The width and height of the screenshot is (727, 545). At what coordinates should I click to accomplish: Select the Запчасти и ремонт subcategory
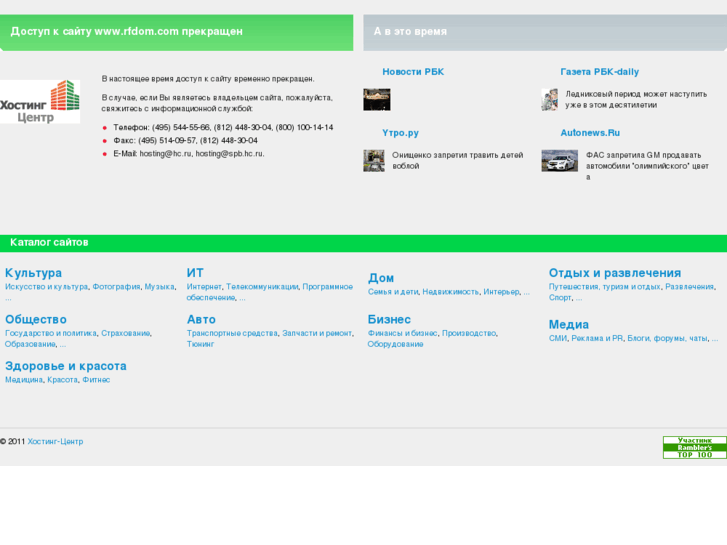[x=317, y=333]
